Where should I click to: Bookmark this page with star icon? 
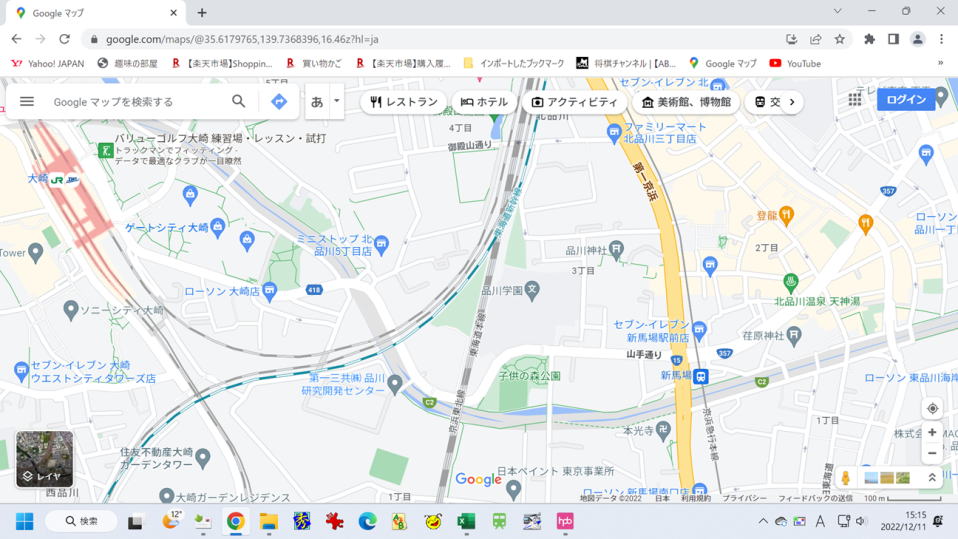tap(839, 39)
